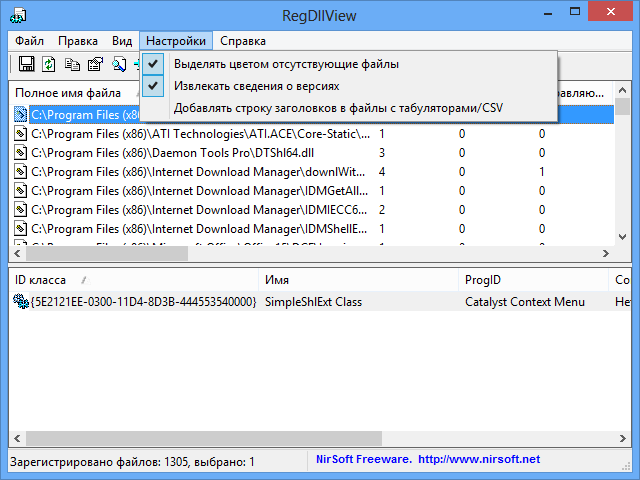Click the 'Catalyst Context Menu' ProgID cell
The height and width of the screenshot is (480, 640).
coord(525,302)
